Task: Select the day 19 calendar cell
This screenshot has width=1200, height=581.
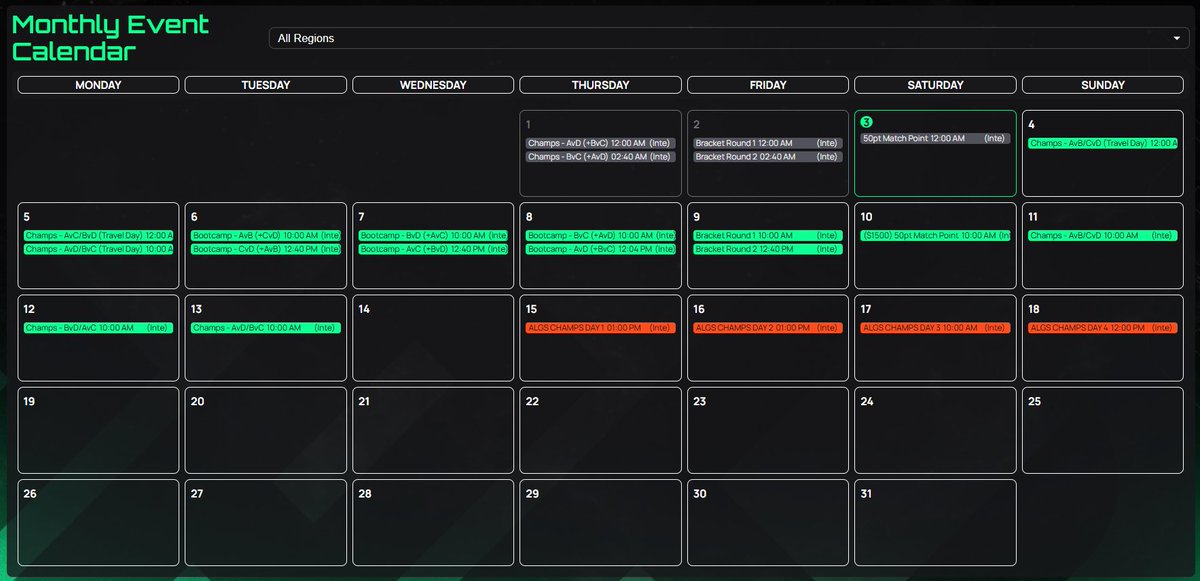Action: (98, 430)
